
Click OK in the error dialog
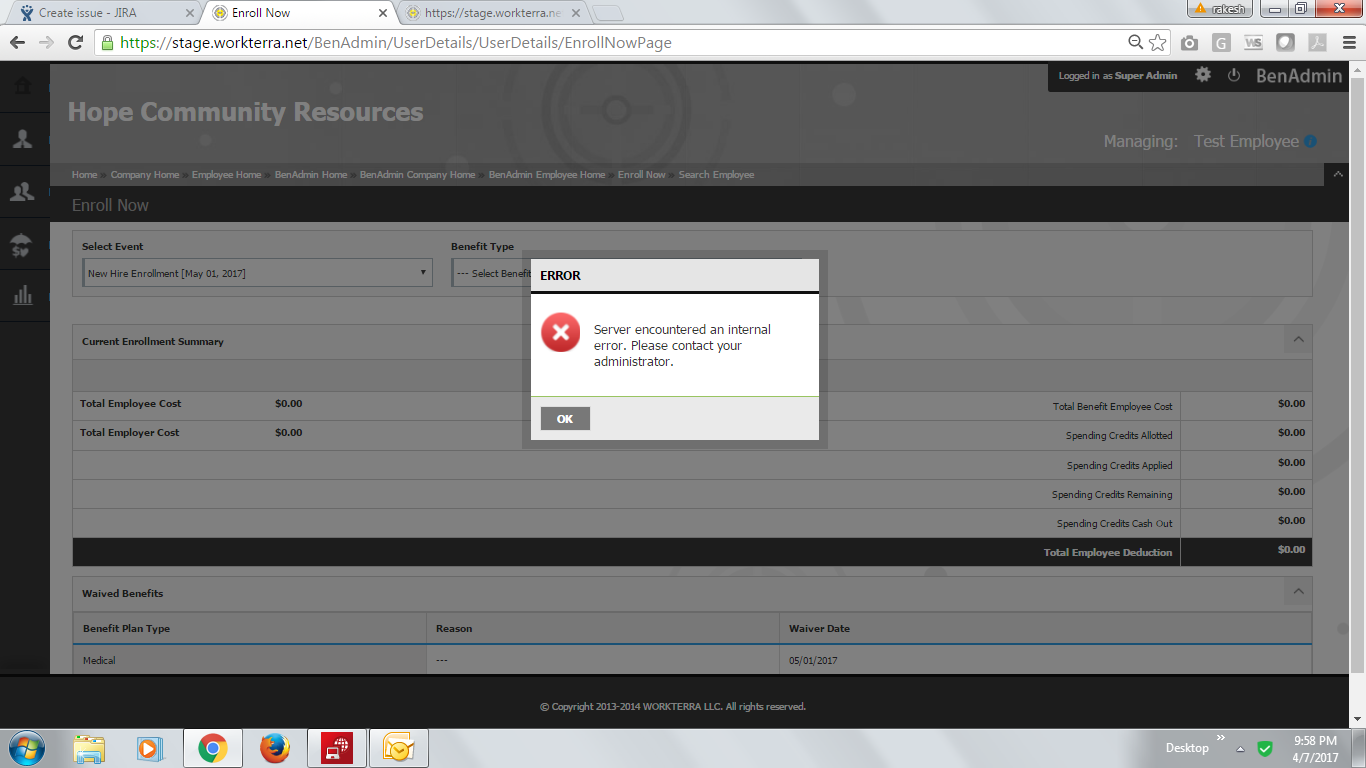565,419
